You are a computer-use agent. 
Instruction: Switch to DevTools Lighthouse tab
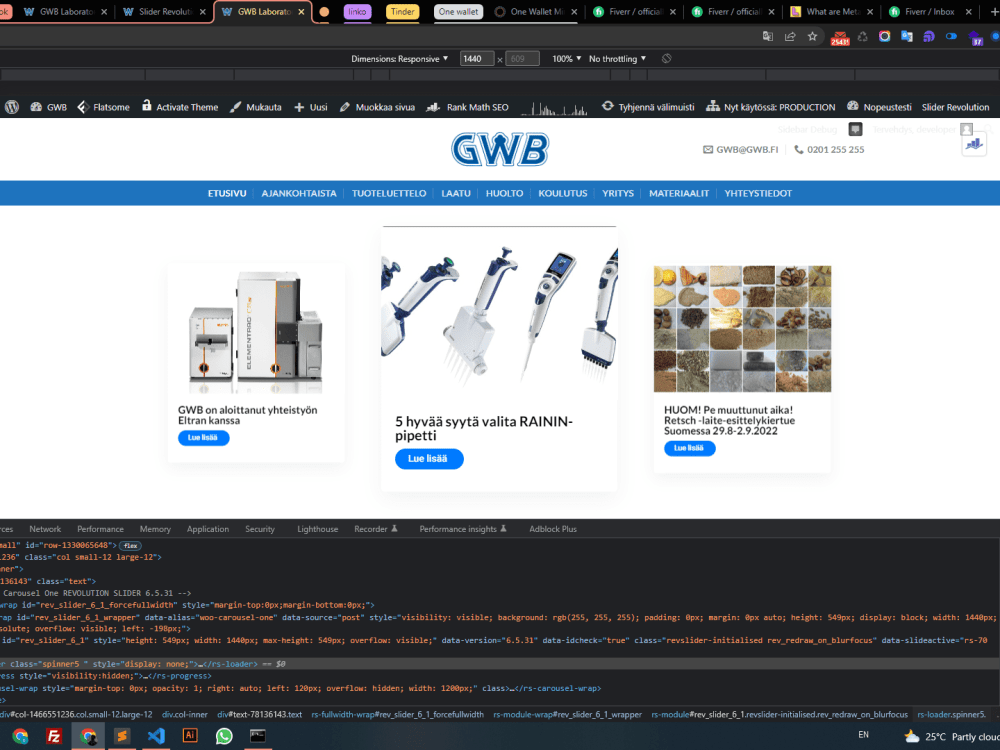tap(318, 529)
